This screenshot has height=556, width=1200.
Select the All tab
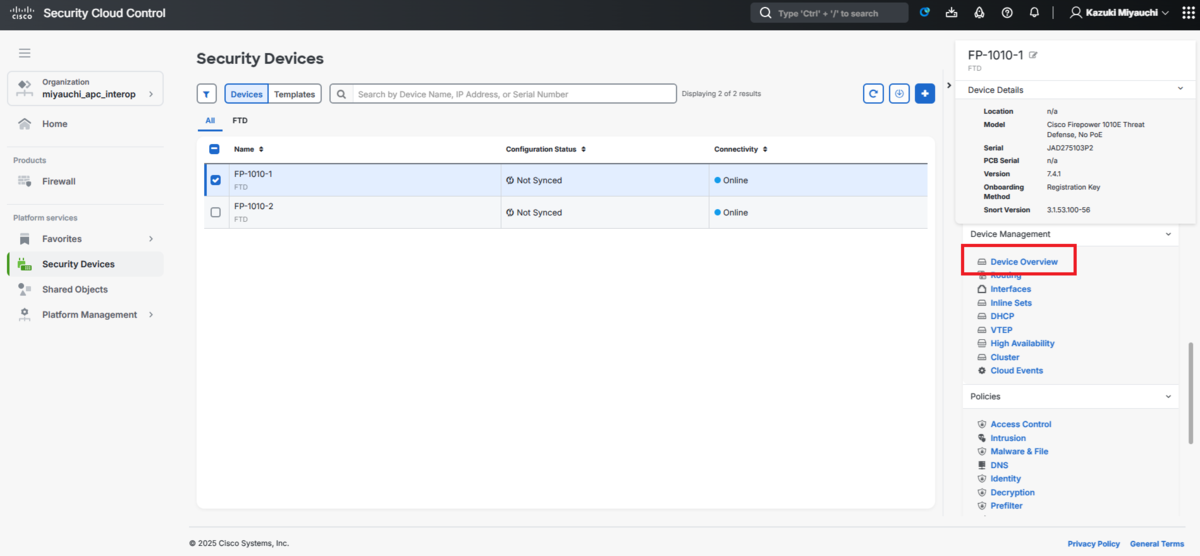point(210,120)
